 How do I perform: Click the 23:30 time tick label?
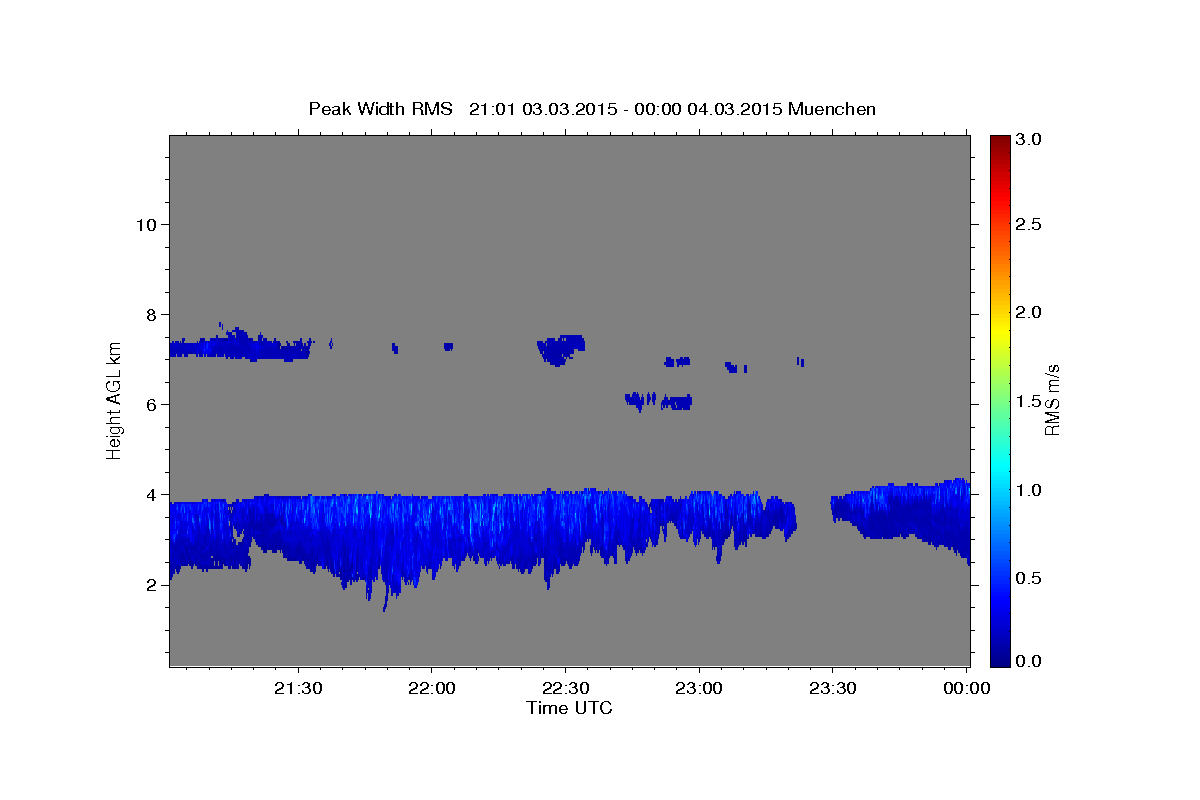point(832,688)
